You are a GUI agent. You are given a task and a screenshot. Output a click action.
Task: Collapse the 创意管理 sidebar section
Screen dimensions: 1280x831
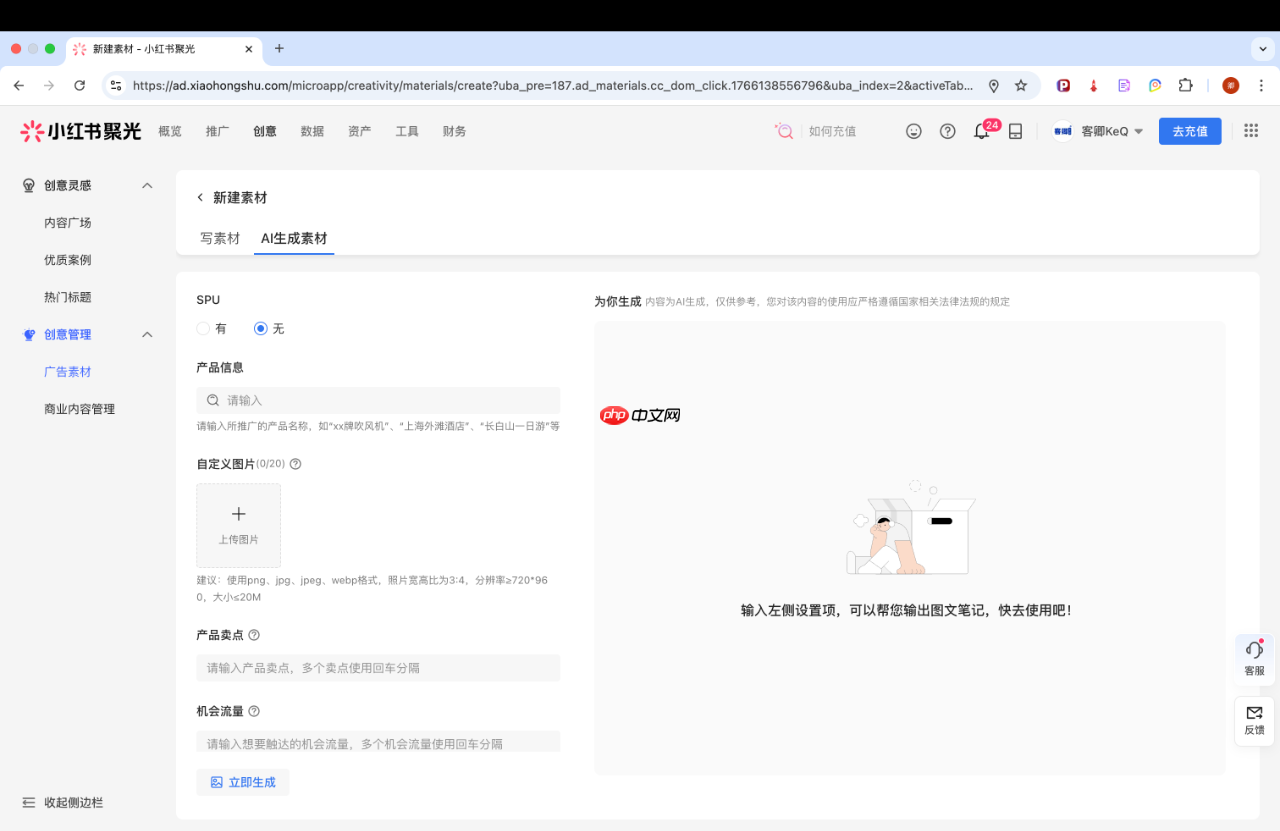147,335
